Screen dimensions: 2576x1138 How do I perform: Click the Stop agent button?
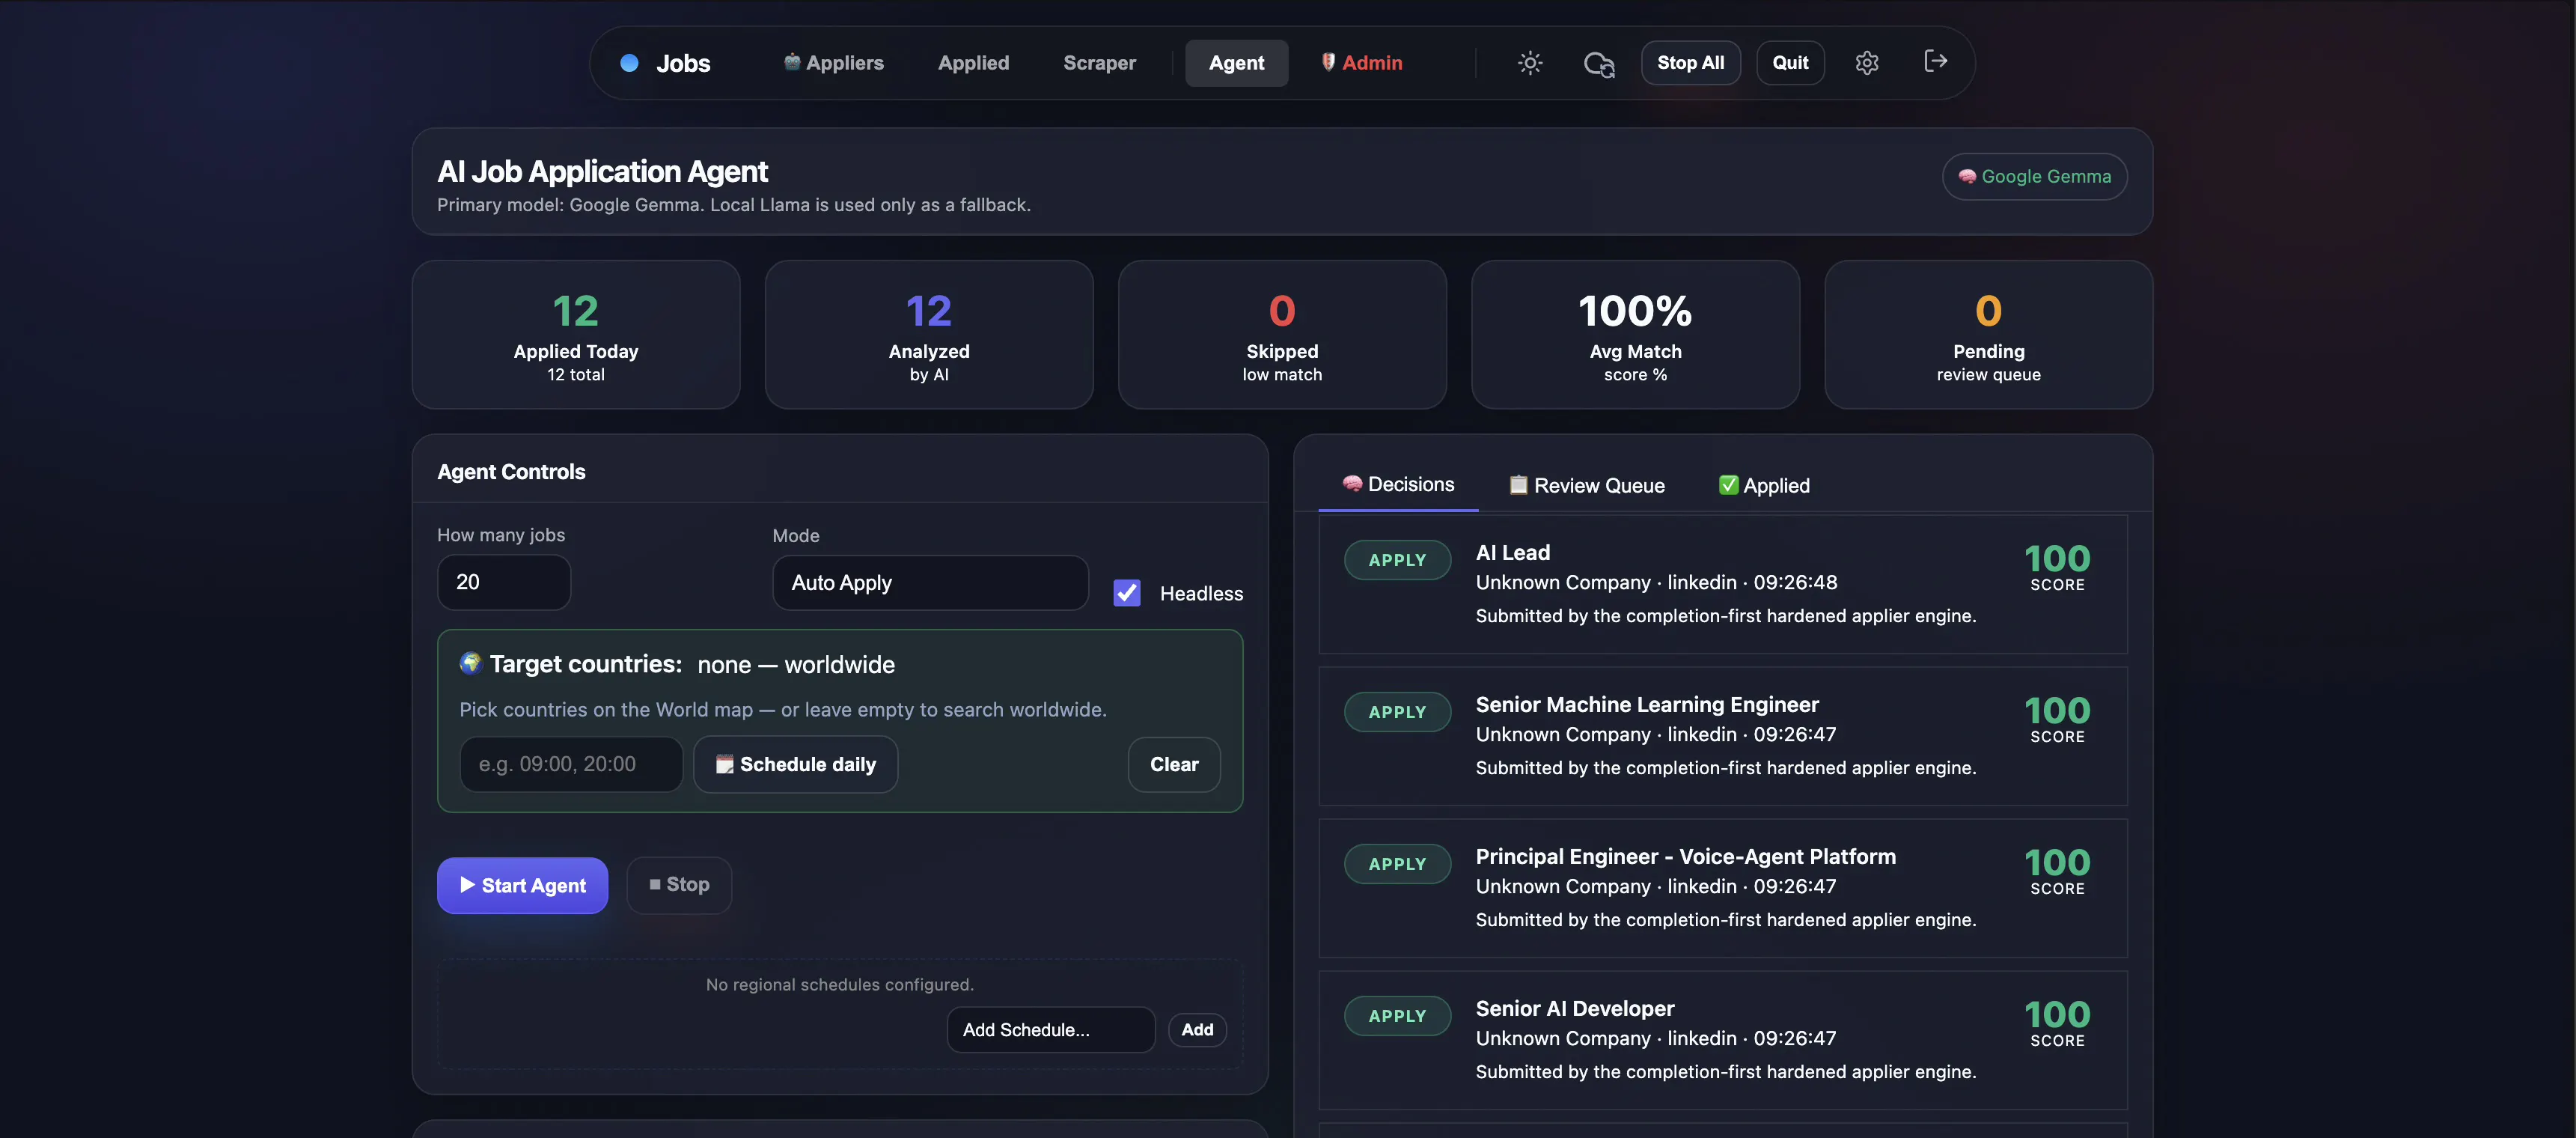(x=679, y=885)
